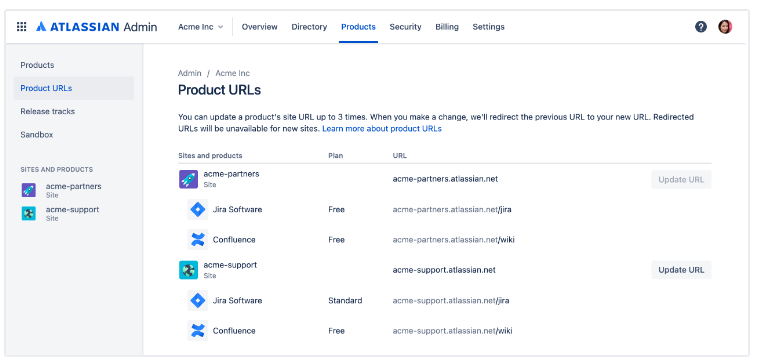This screenshot has width=757, height=364.
Task: Click Confluence icon under acme-partners
Action: (x=197, y=239)
